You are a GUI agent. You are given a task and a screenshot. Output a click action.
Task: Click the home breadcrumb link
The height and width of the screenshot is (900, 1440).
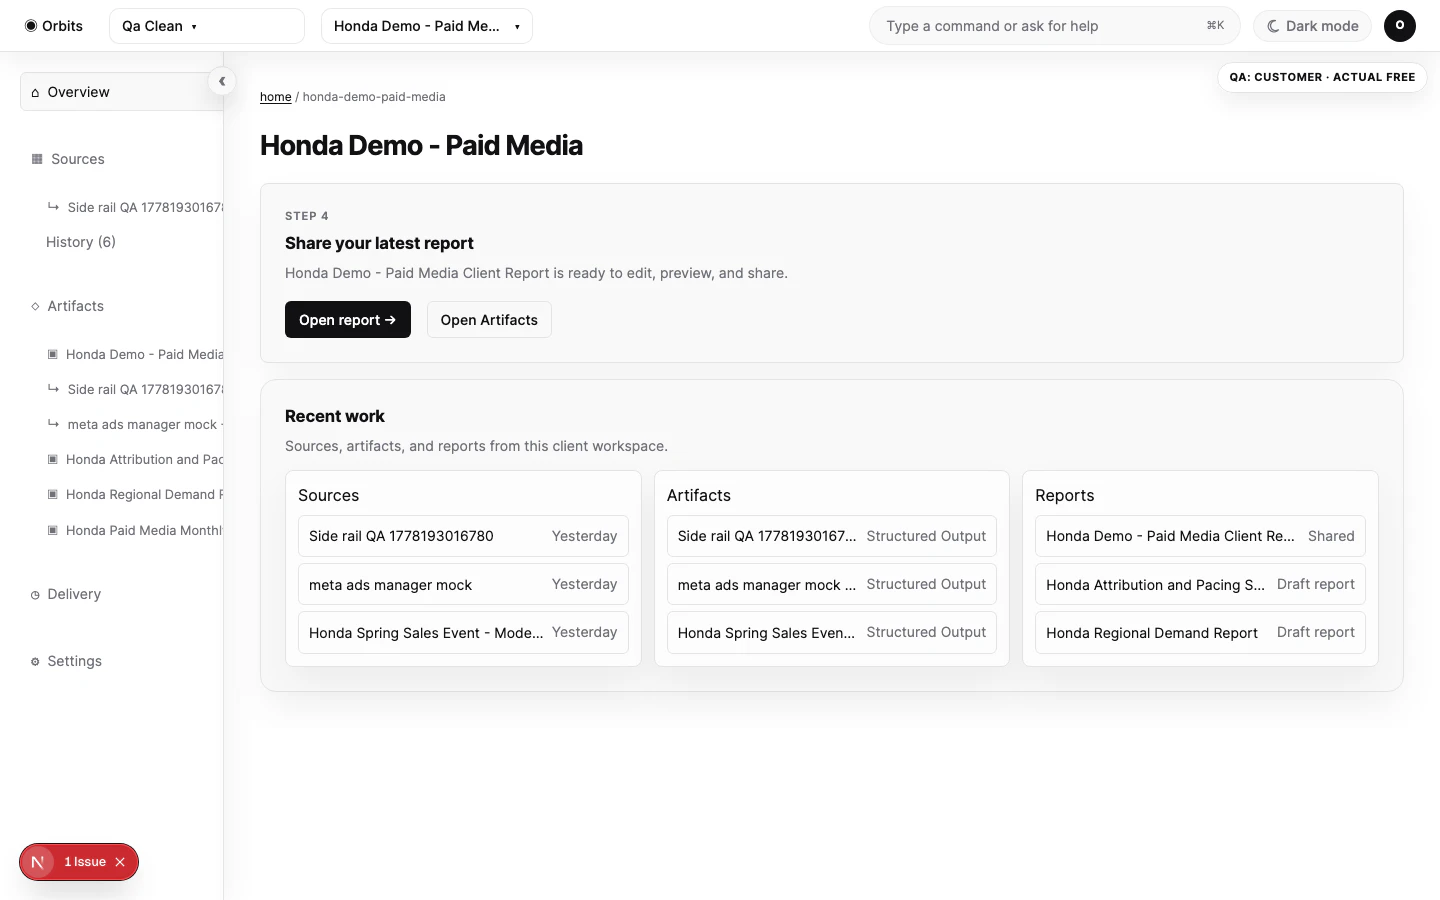276,97
